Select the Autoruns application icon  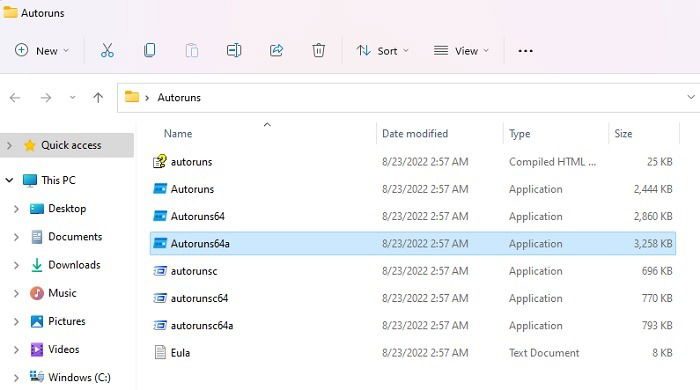coord(160,189)
